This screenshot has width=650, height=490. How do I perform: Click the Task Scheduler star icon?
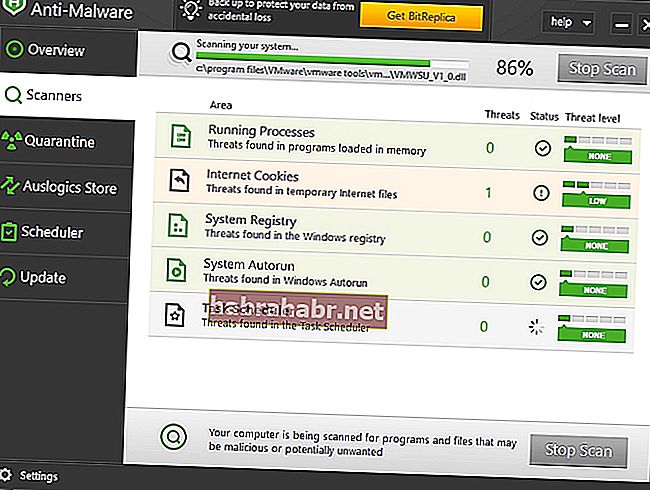coord(175,315)
